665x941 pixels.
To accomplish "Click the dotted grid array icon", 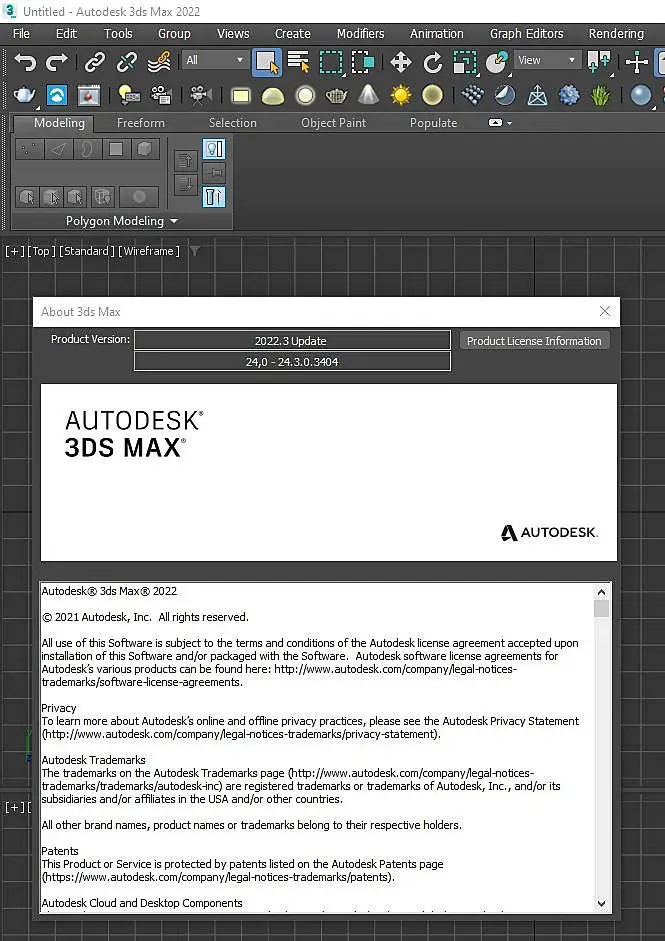I will click(473, 95).
